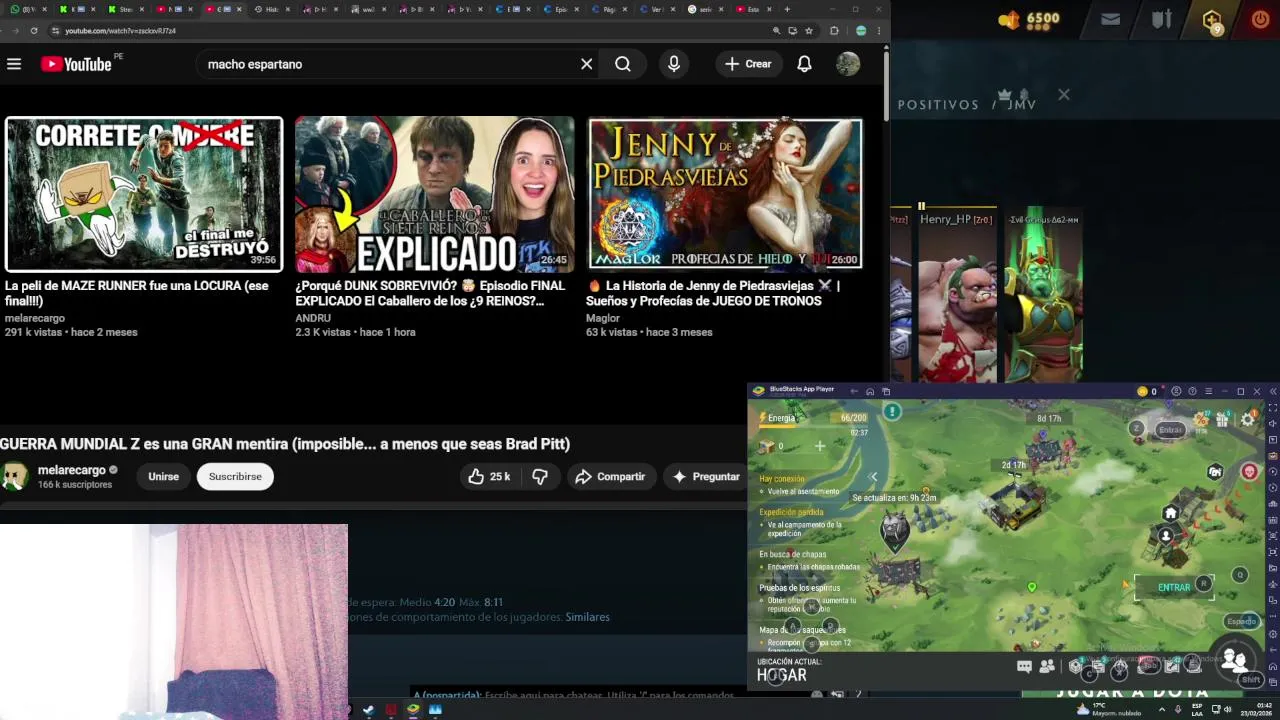Viewport: 1280px width, 720px height.
Task: Open the YouTube hamburger guide menu
Action: click(14, 64)
